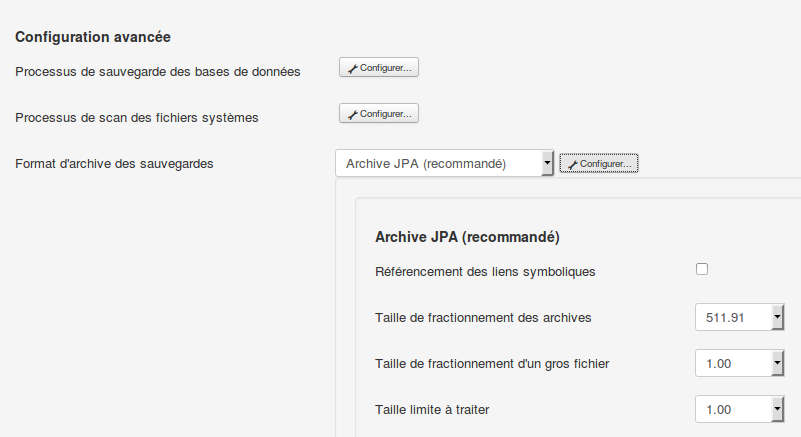Click Taille de fractionnement des archives label
Image resolution: width=801 pixels, height=437 pixels.
483,317
